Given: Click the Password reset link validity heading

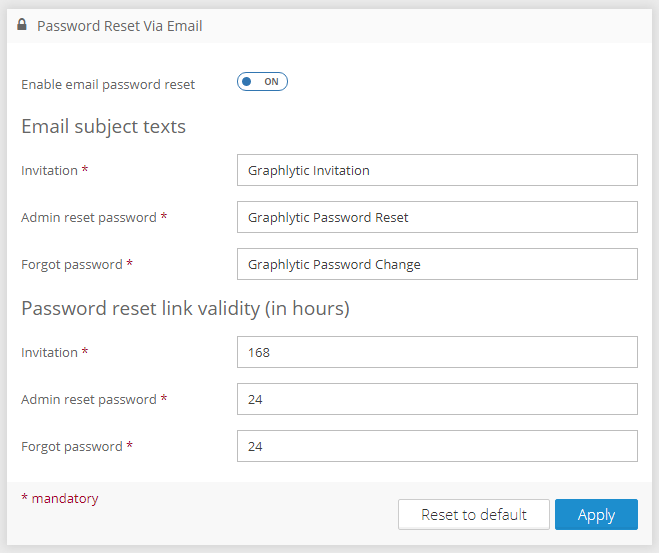Looking at the screenshot, I should coord(185,309).
